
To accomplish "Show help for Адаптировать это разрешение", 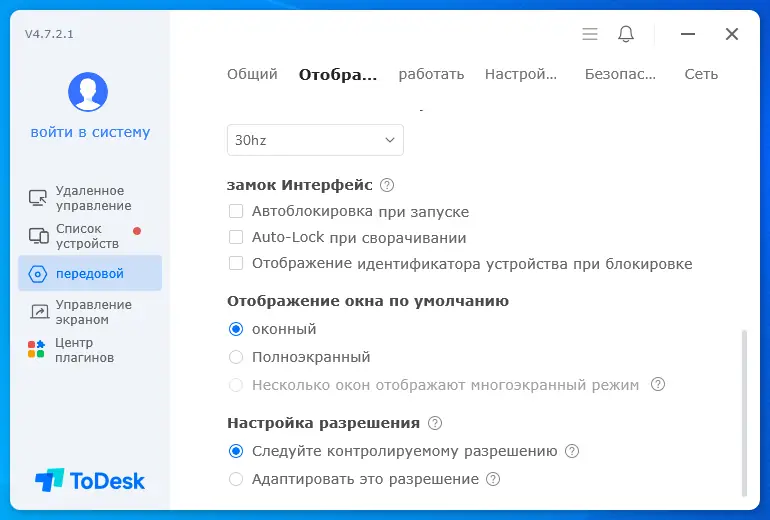I will click(493, 479).
